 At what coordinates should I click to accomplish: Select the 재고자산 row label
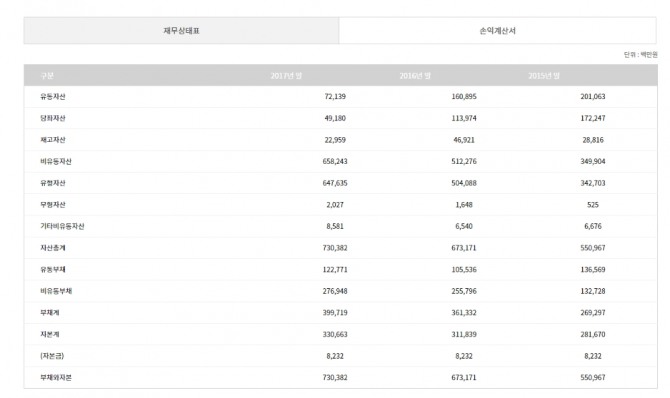(53, 140)
